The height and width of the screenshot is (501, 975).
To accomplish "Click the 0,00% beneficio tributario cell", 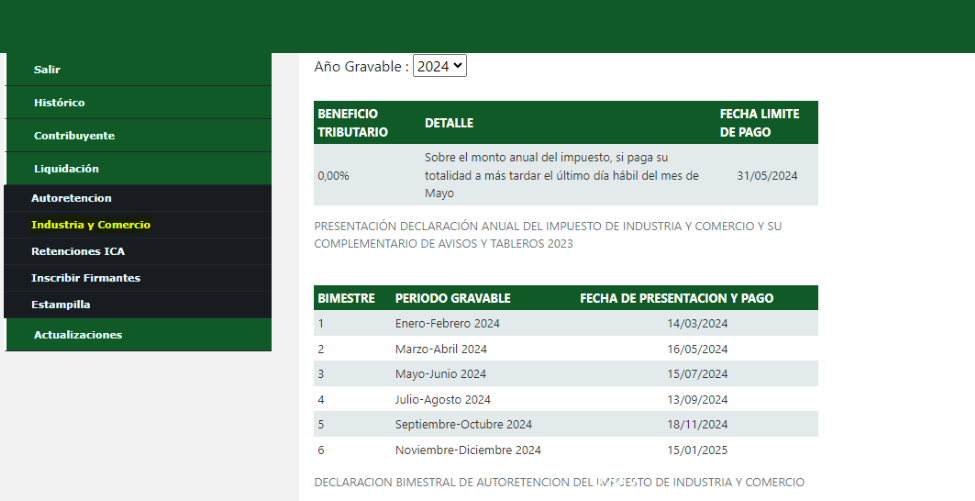I will pyautogui.click(x=333, y=176).
